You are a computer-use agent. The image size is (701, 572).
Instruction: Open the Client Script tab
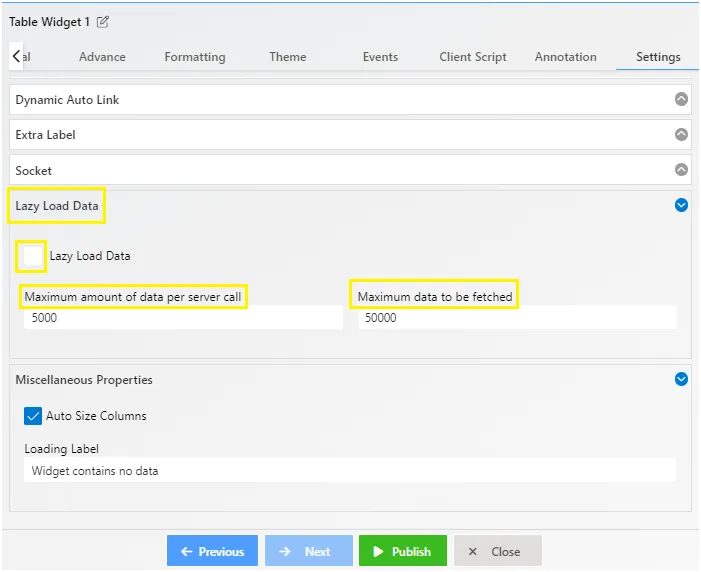pyautogui.click(x=473, y=57)
